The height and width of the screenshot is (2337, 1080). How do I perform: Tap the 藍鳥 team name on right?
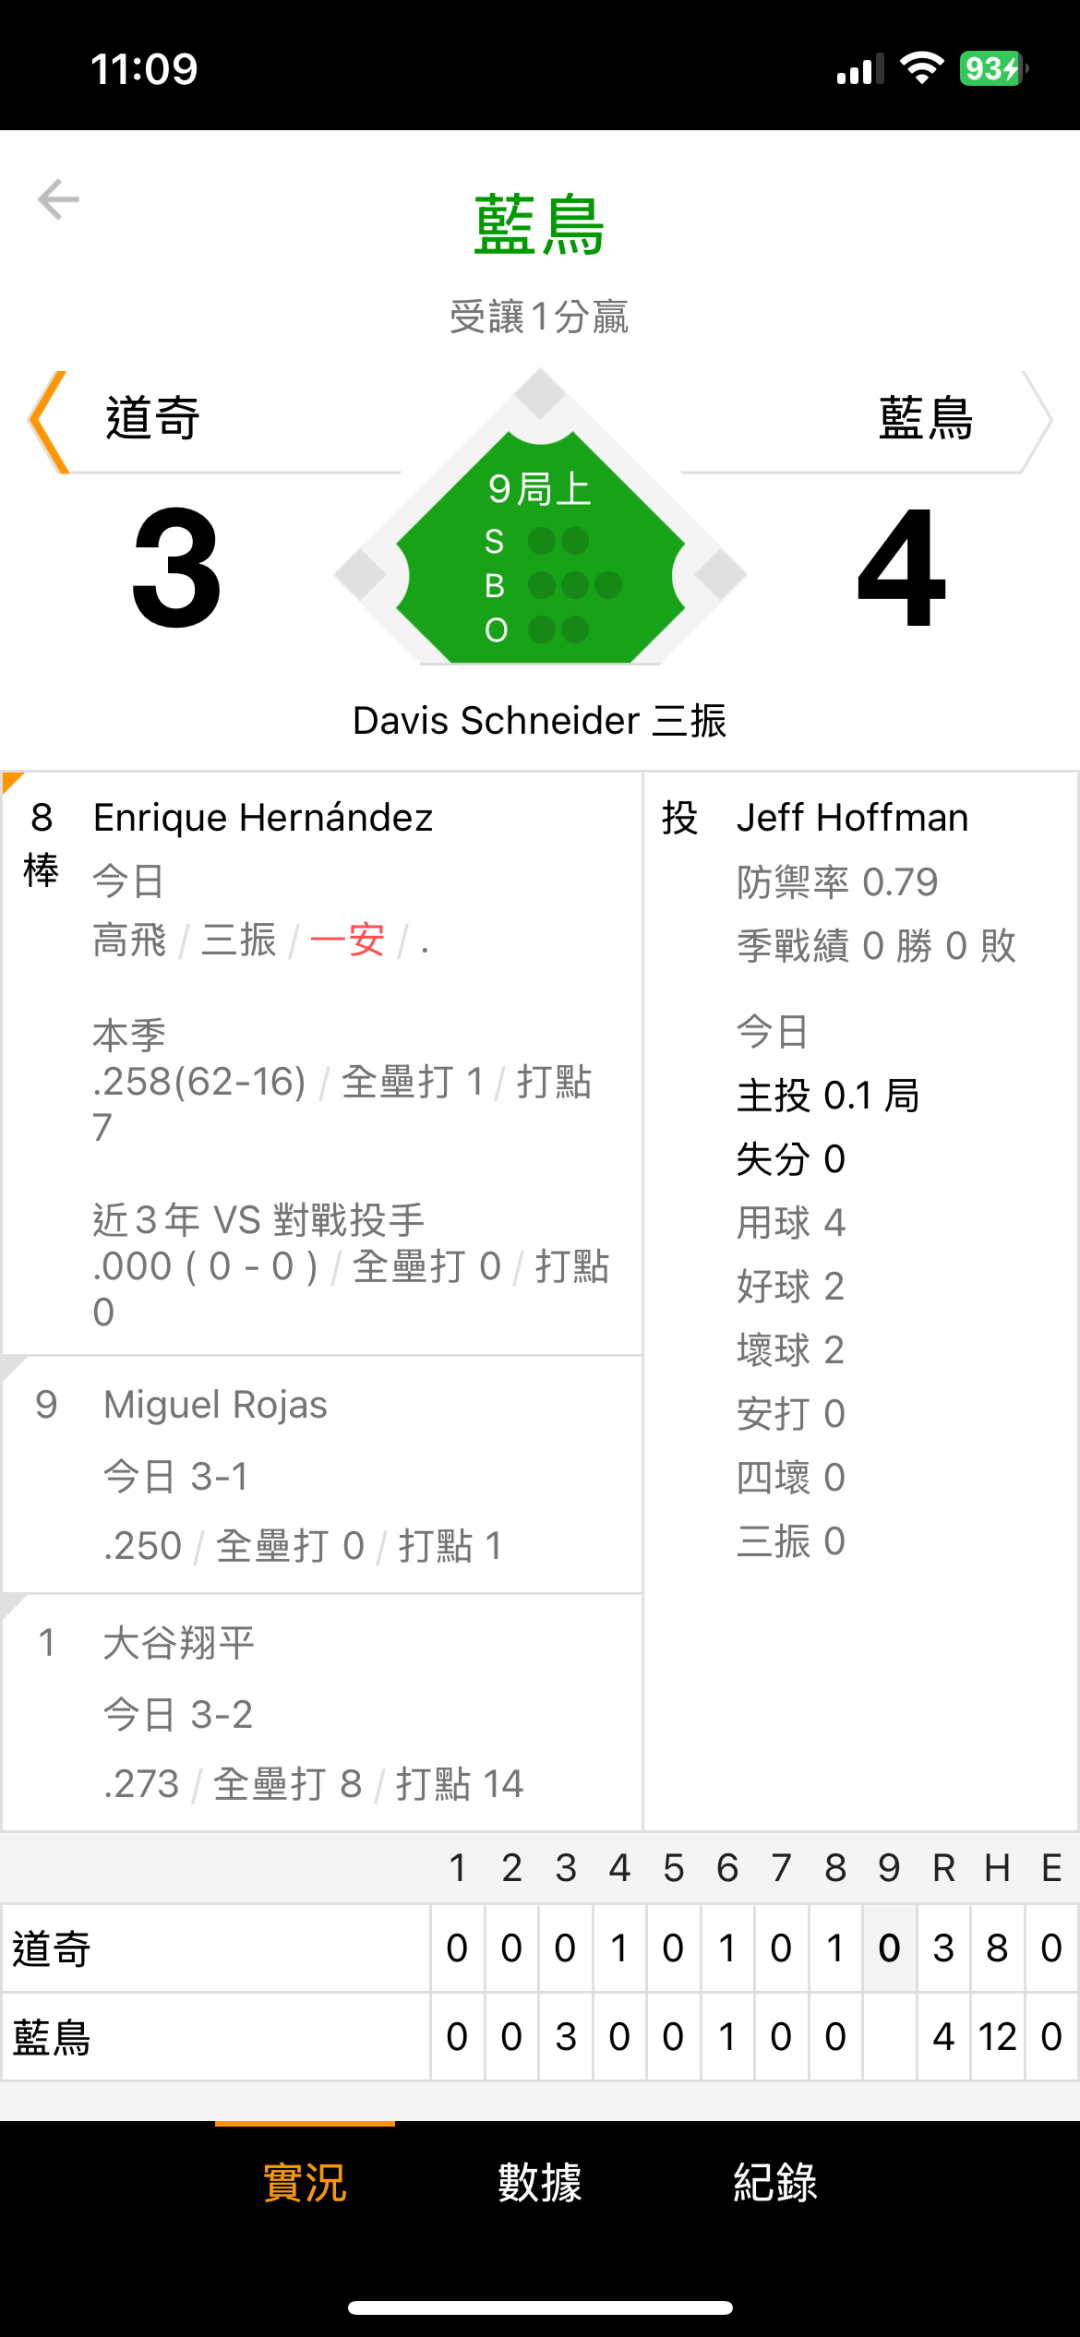926,418
